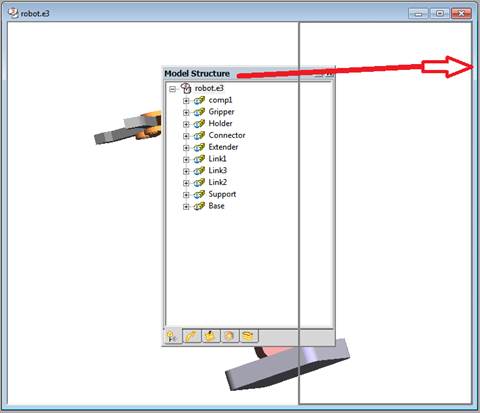Viewport: 480px width, 413px height.
Task: Open the yellow bucket-shaped tab icon
Action: click(x=210, y=336)
